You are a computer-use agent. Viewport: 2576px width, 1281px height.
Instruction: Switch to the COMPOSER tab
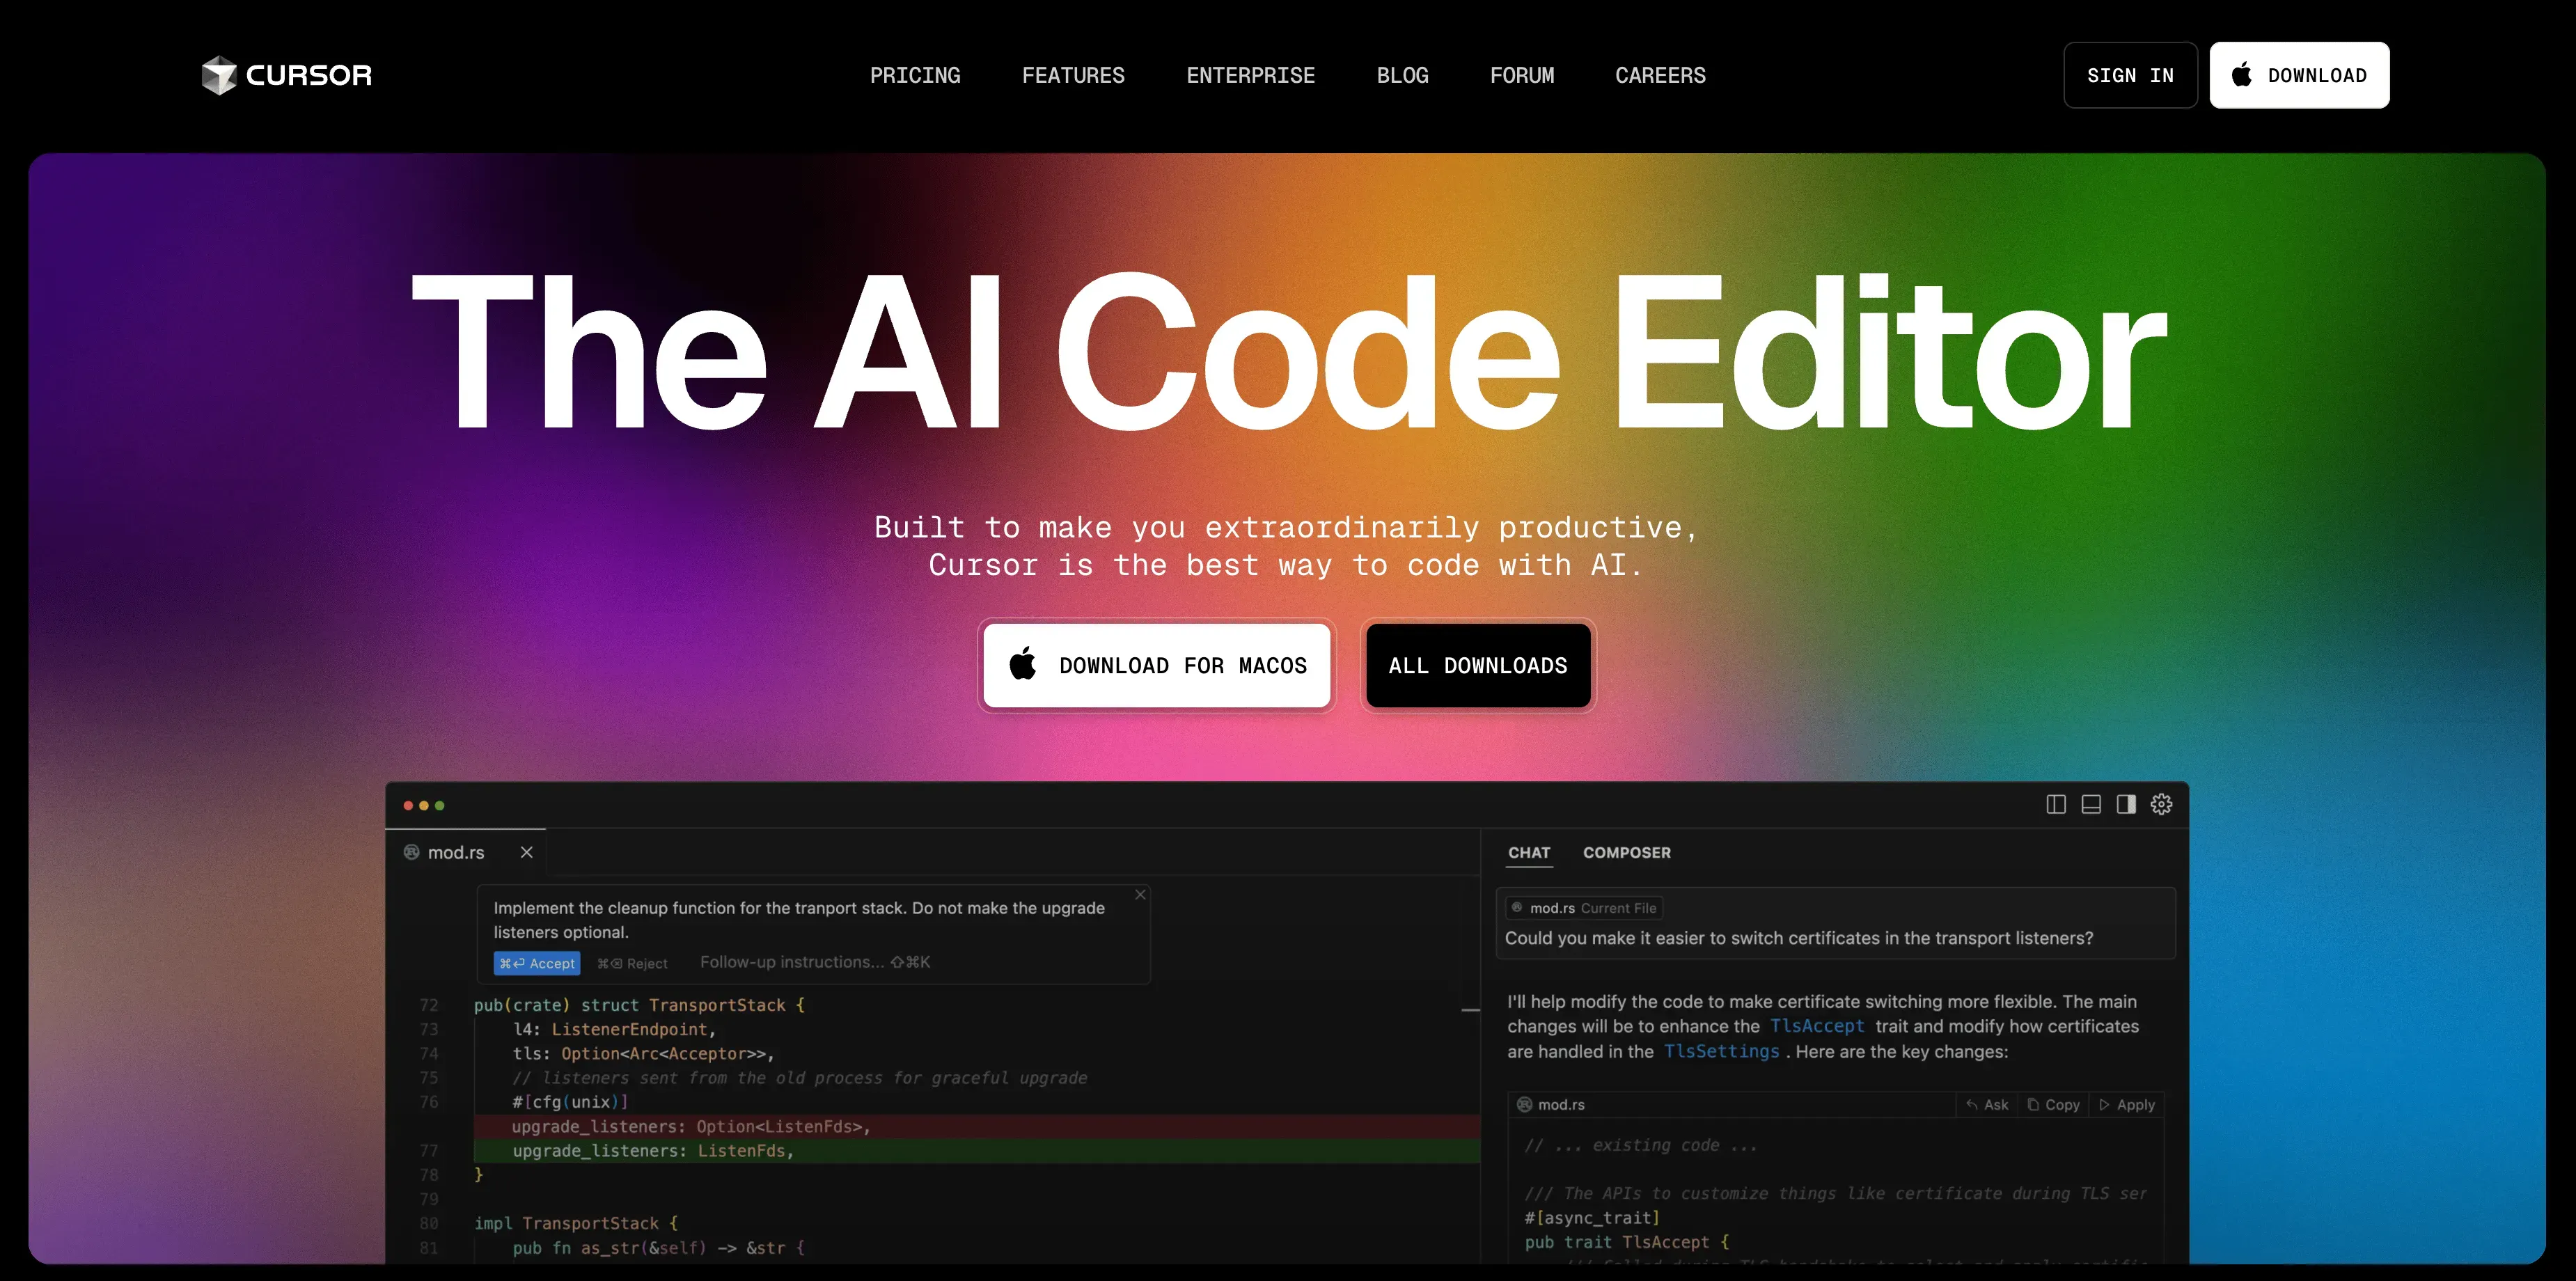1626,853
